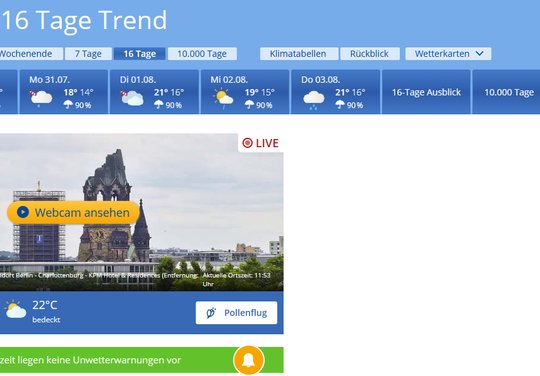Click Tuesday's 21° high temperature

(x=161, y=92)
